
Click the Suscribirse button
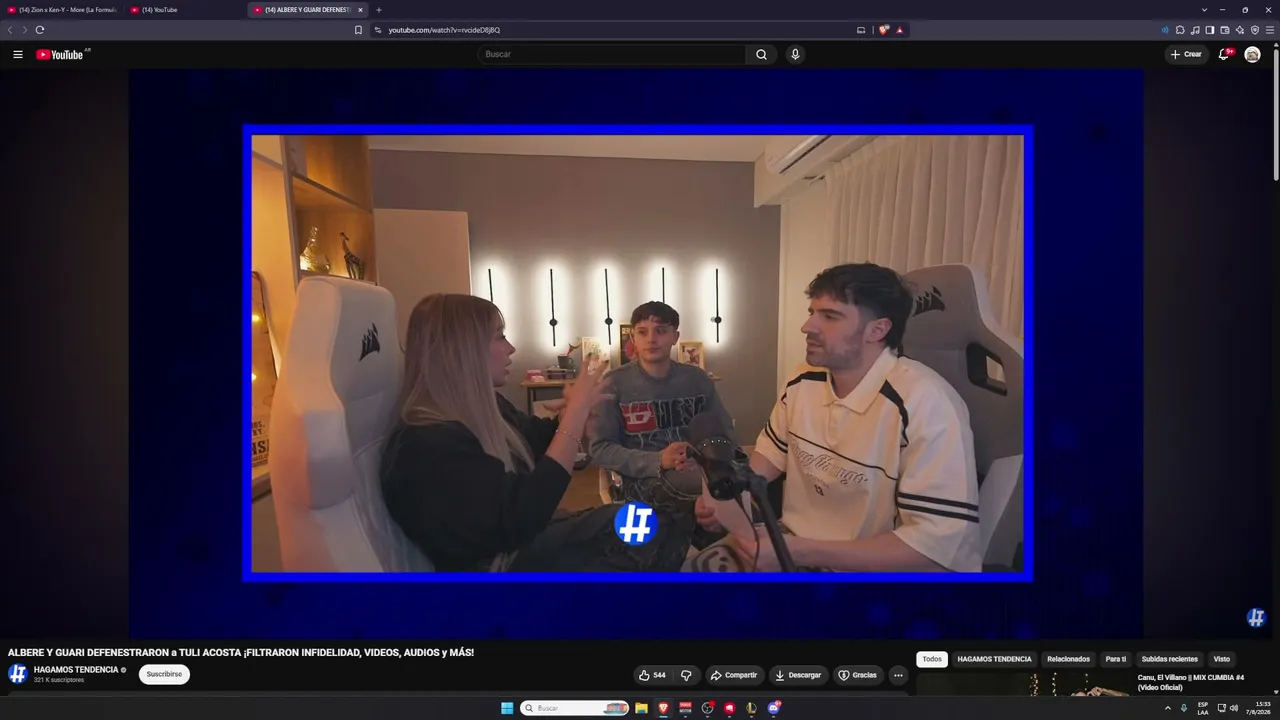coord(164,674)
